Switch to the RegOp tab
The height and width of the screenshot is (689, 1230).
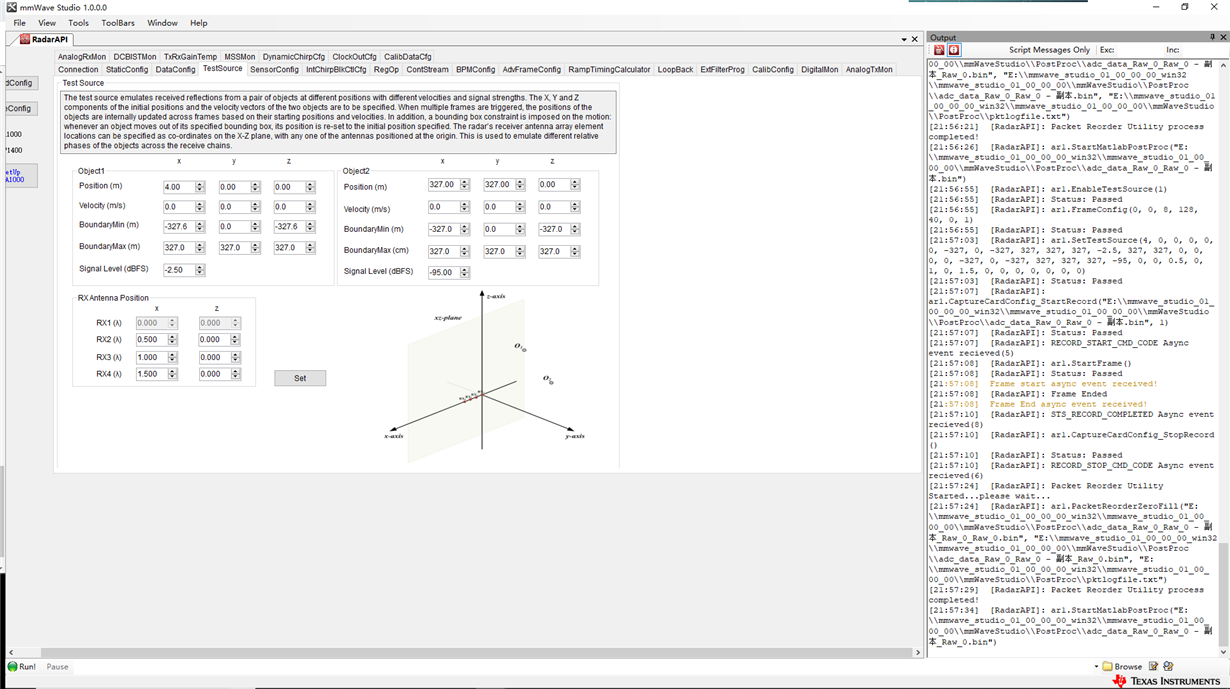(386, 69)
